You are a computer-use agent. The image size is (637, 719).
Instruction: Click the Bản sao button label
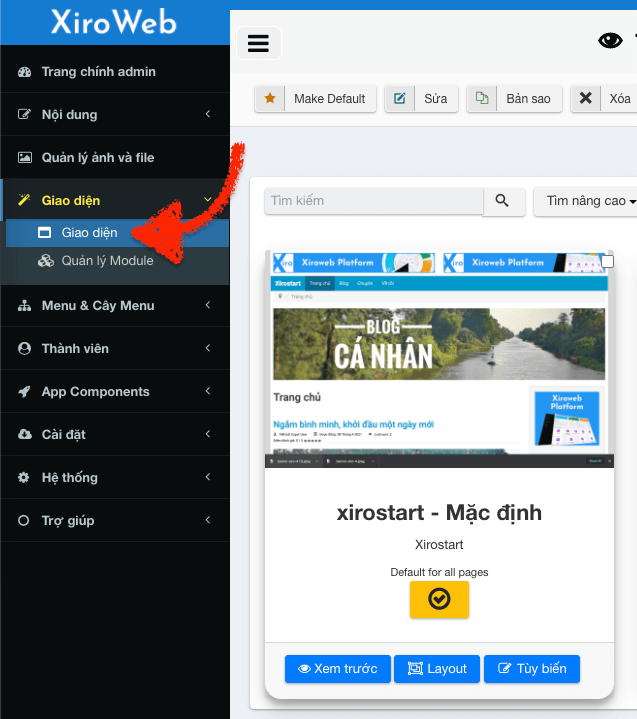click(x=528, y=99)
